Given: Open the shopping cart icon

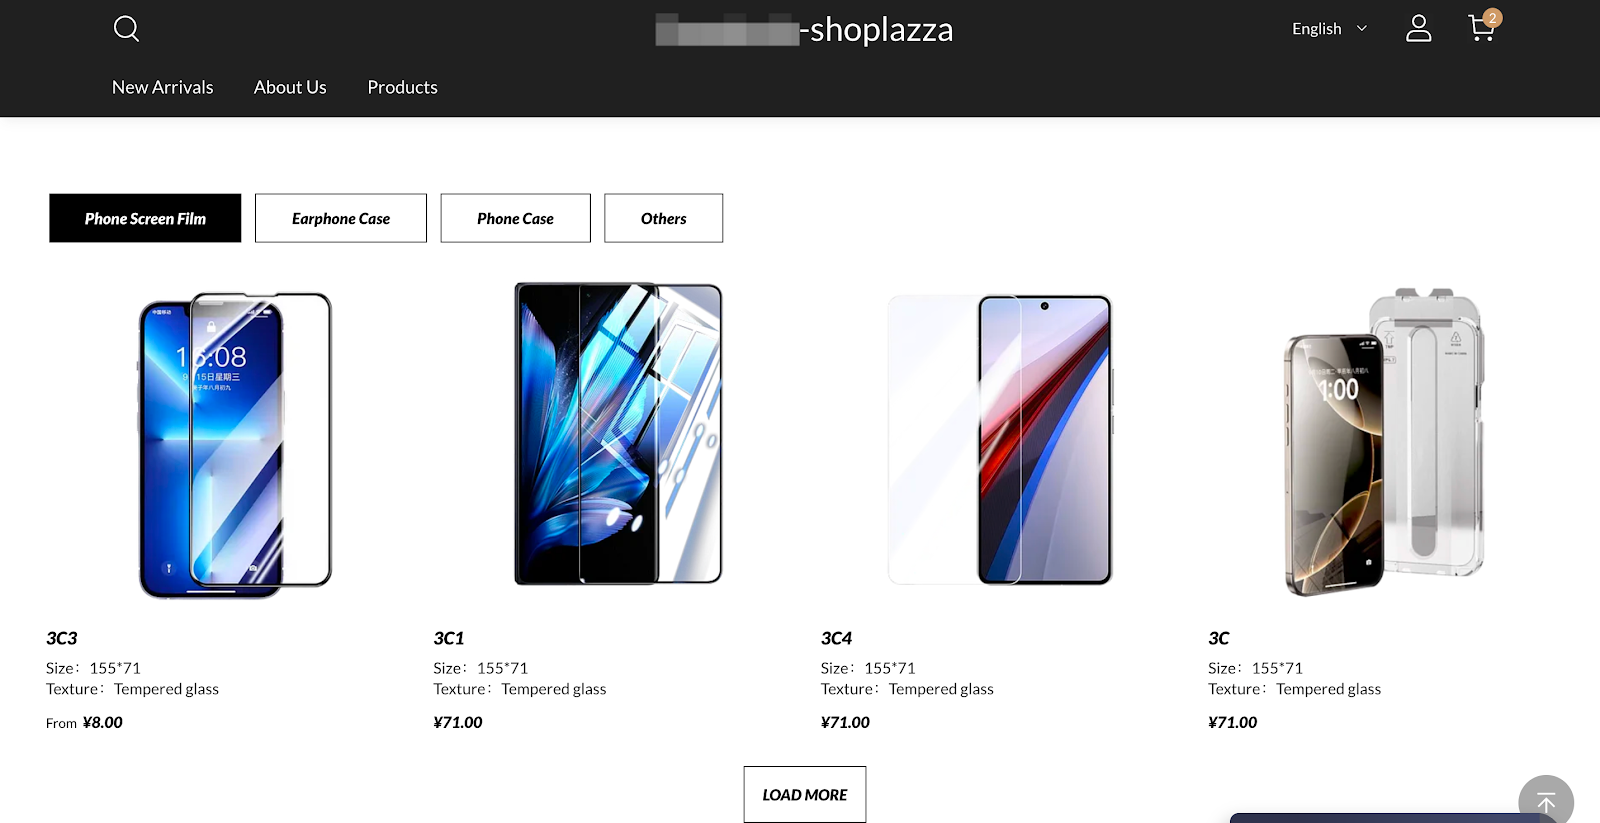Looking at the screenshot, I should (x=1481, y=28).
